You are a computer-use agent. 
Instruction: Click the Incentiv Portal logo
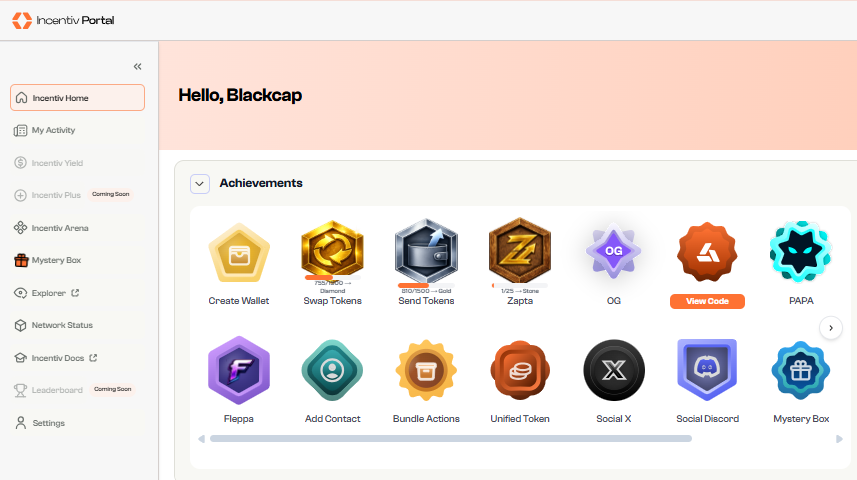pos(63,20)
